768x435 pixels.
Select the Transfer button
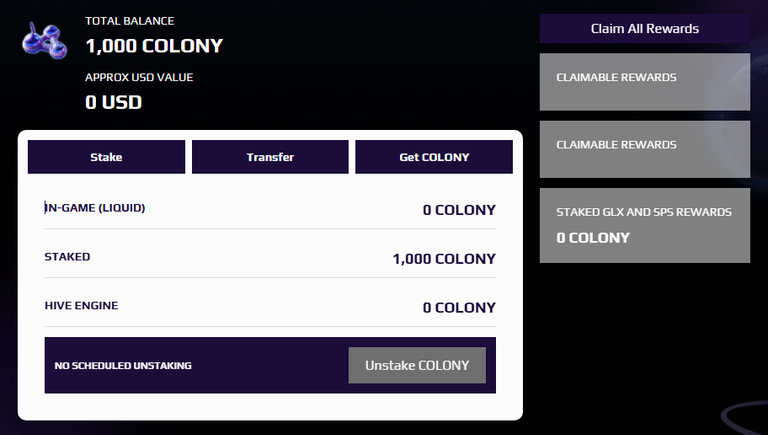click(270, 157)
